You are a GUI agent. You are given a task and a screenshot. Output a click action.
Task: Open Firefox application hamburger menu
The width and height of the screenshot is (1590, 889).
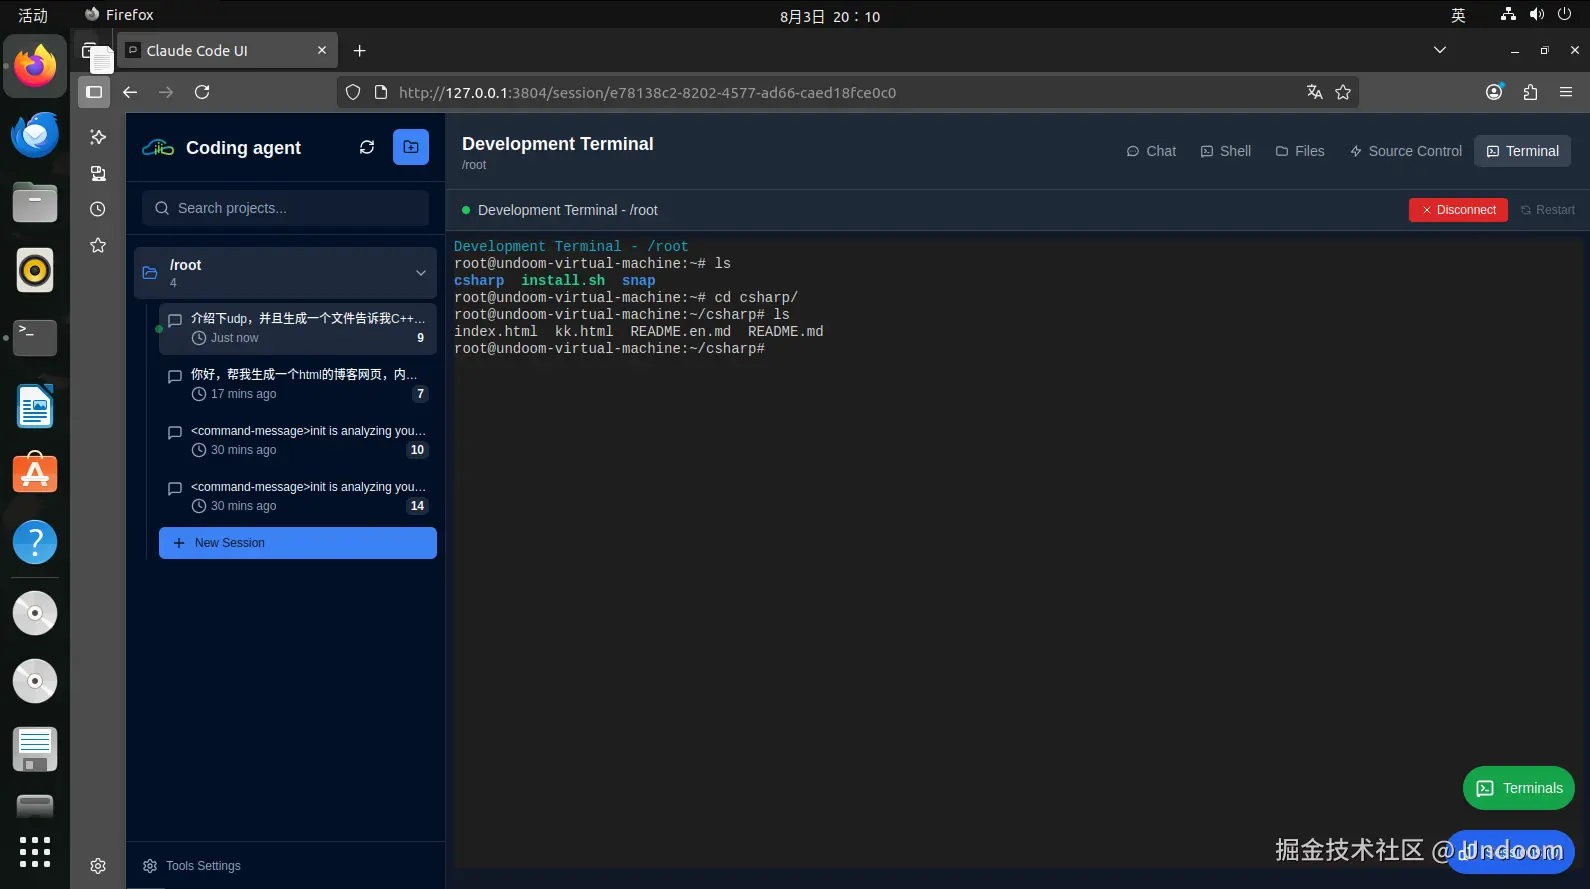[1566, 92]
